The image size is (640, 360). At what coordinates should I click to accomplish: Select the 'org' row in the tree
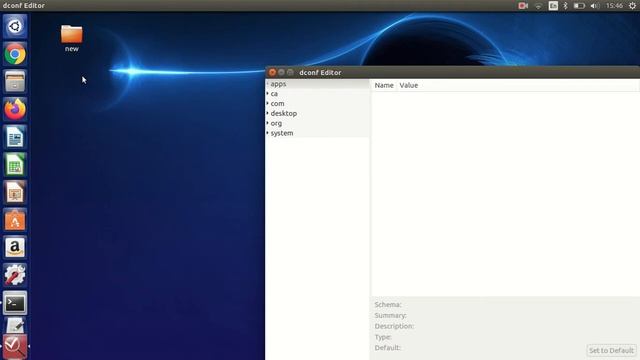(x=318, y=123)
